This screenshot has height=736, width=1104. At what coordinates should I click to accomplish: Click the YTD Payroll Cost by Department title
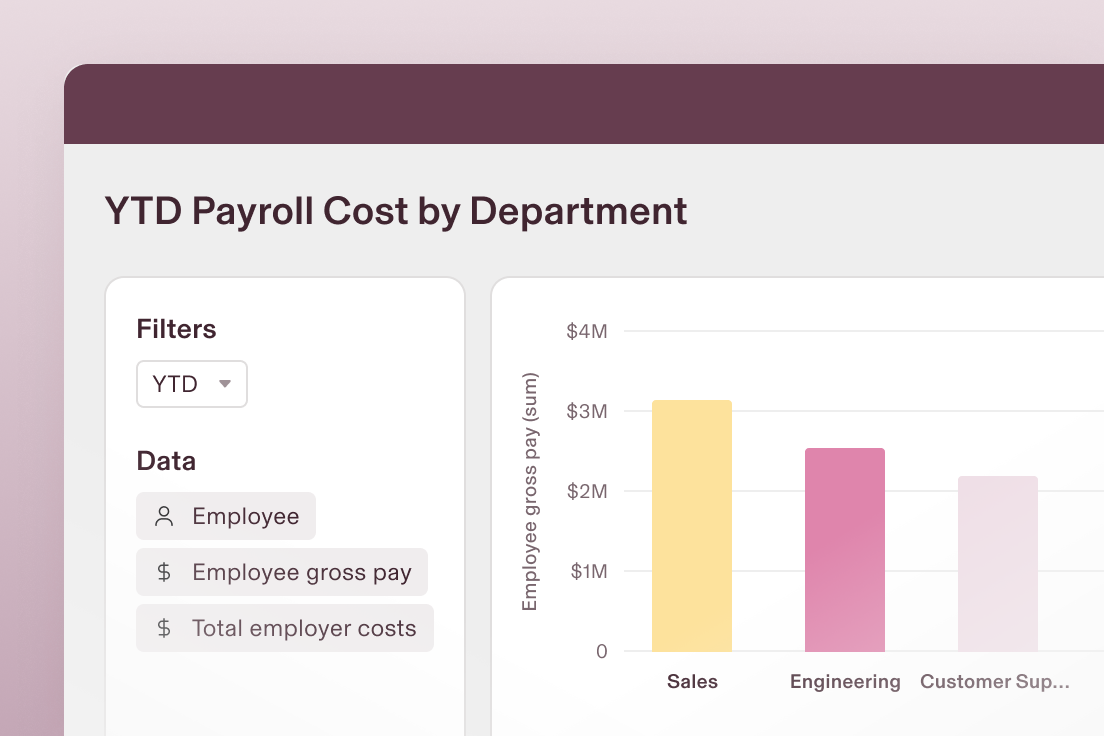coord(396,211)
